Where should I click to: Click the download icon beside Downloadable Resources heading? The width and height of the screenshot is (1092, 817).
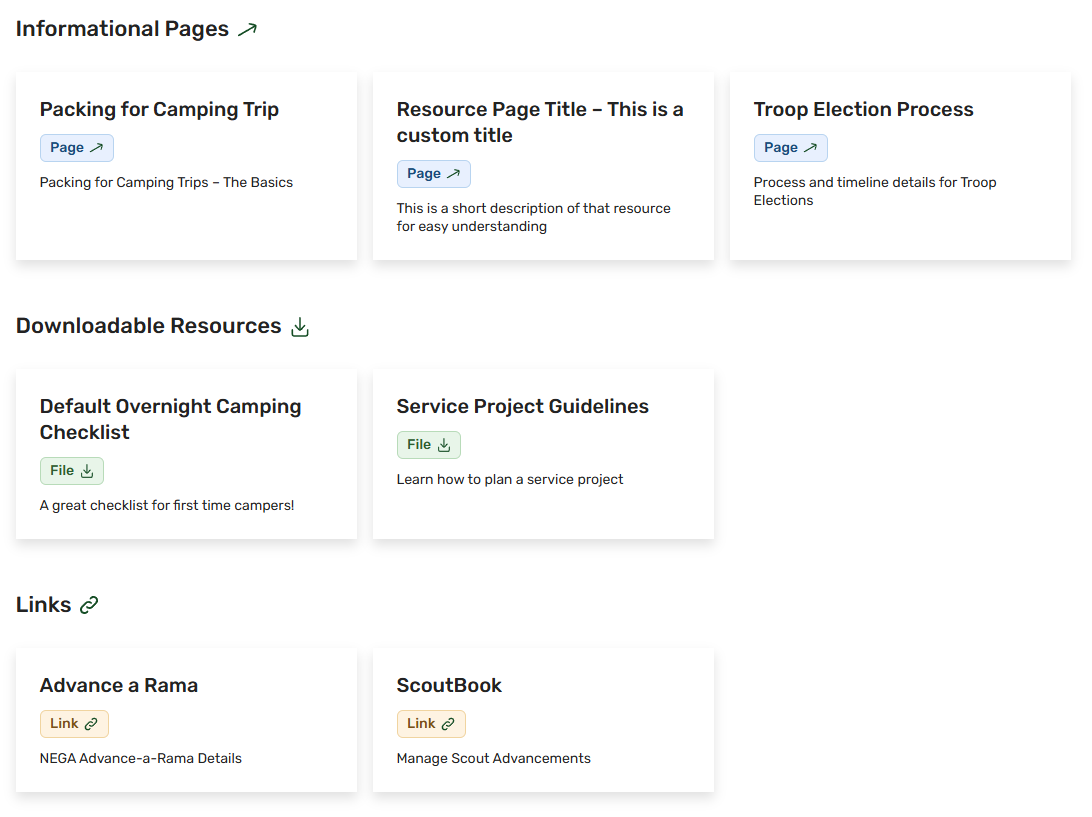[300, 327]
